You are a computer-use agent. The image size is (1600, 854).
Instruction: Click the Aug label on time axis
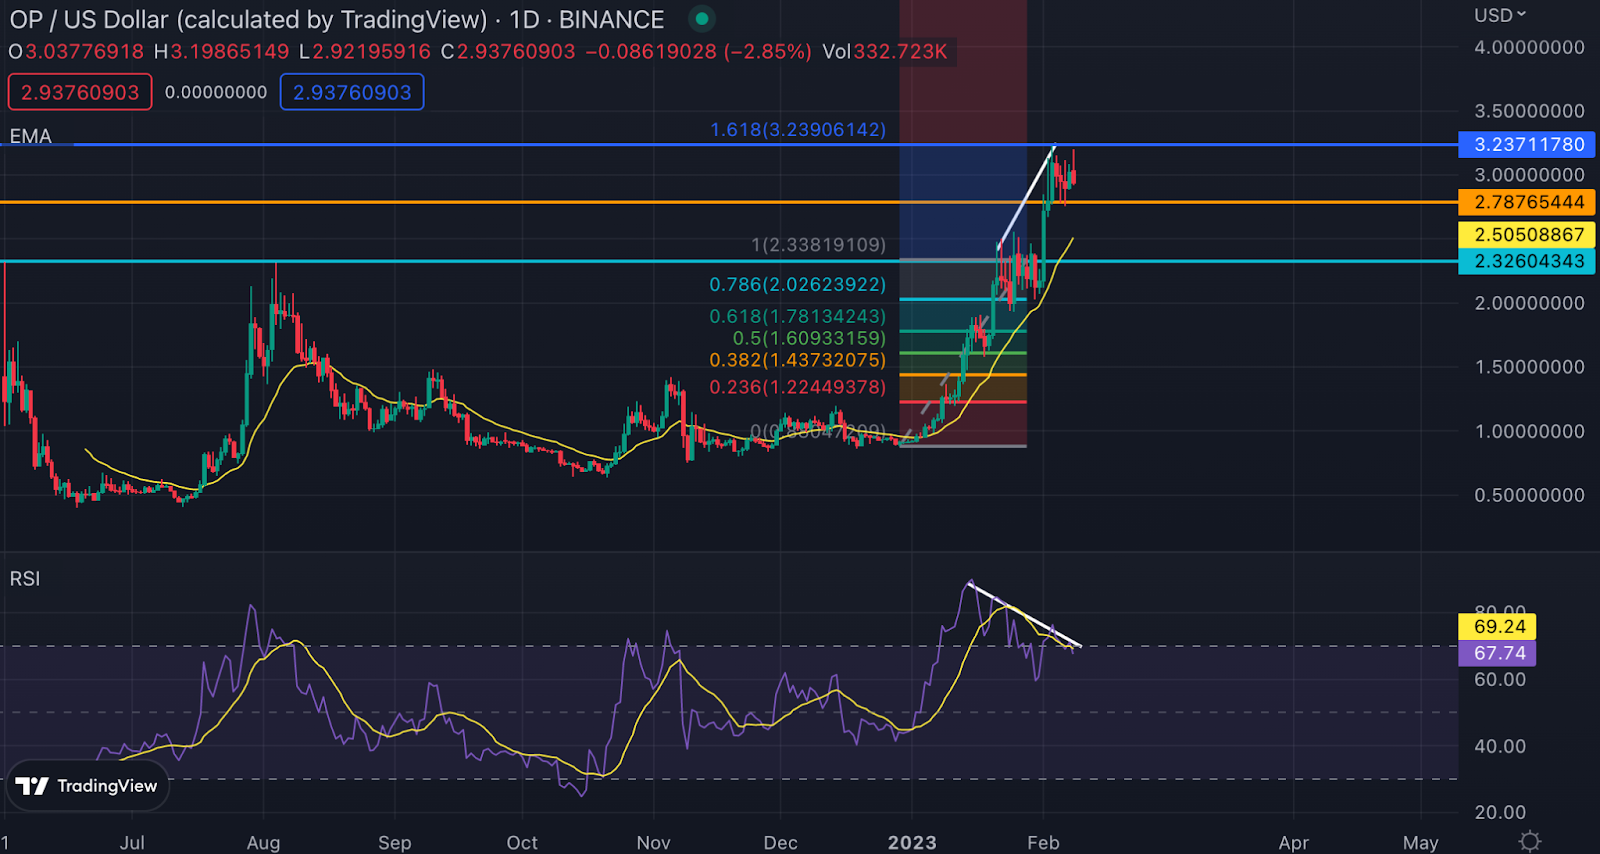(x=263, y=843)
